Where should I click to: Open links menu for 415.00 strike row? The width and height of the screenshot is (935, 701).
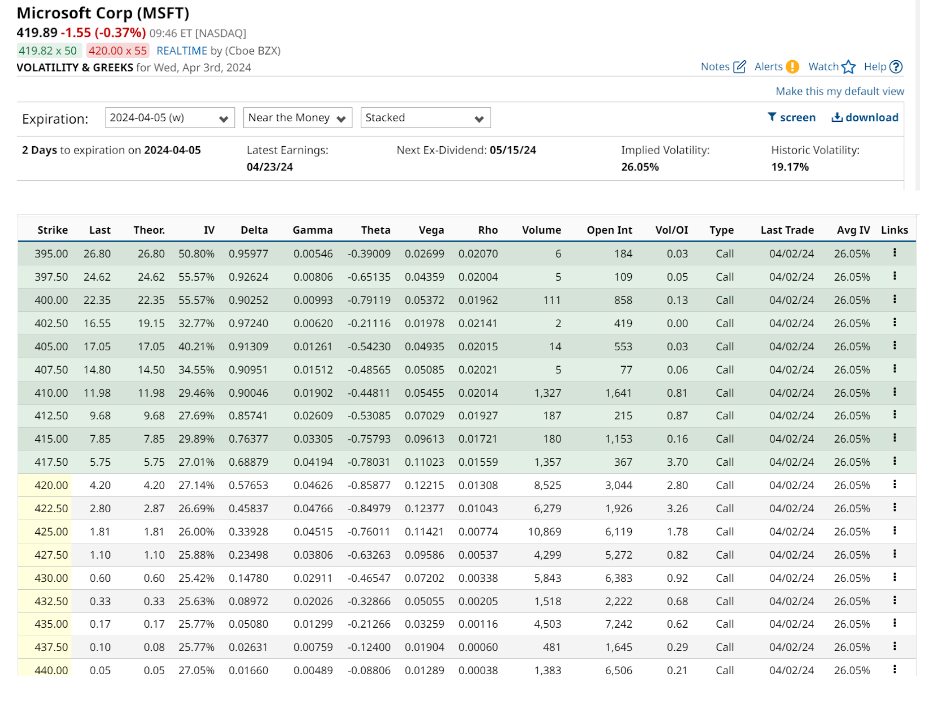tap(894, 438)
